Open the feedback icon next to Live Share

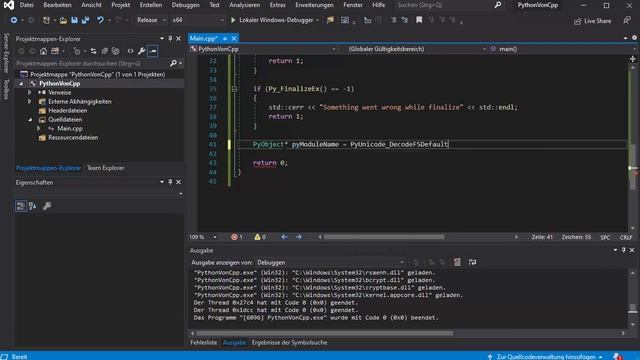pos(627,20)
